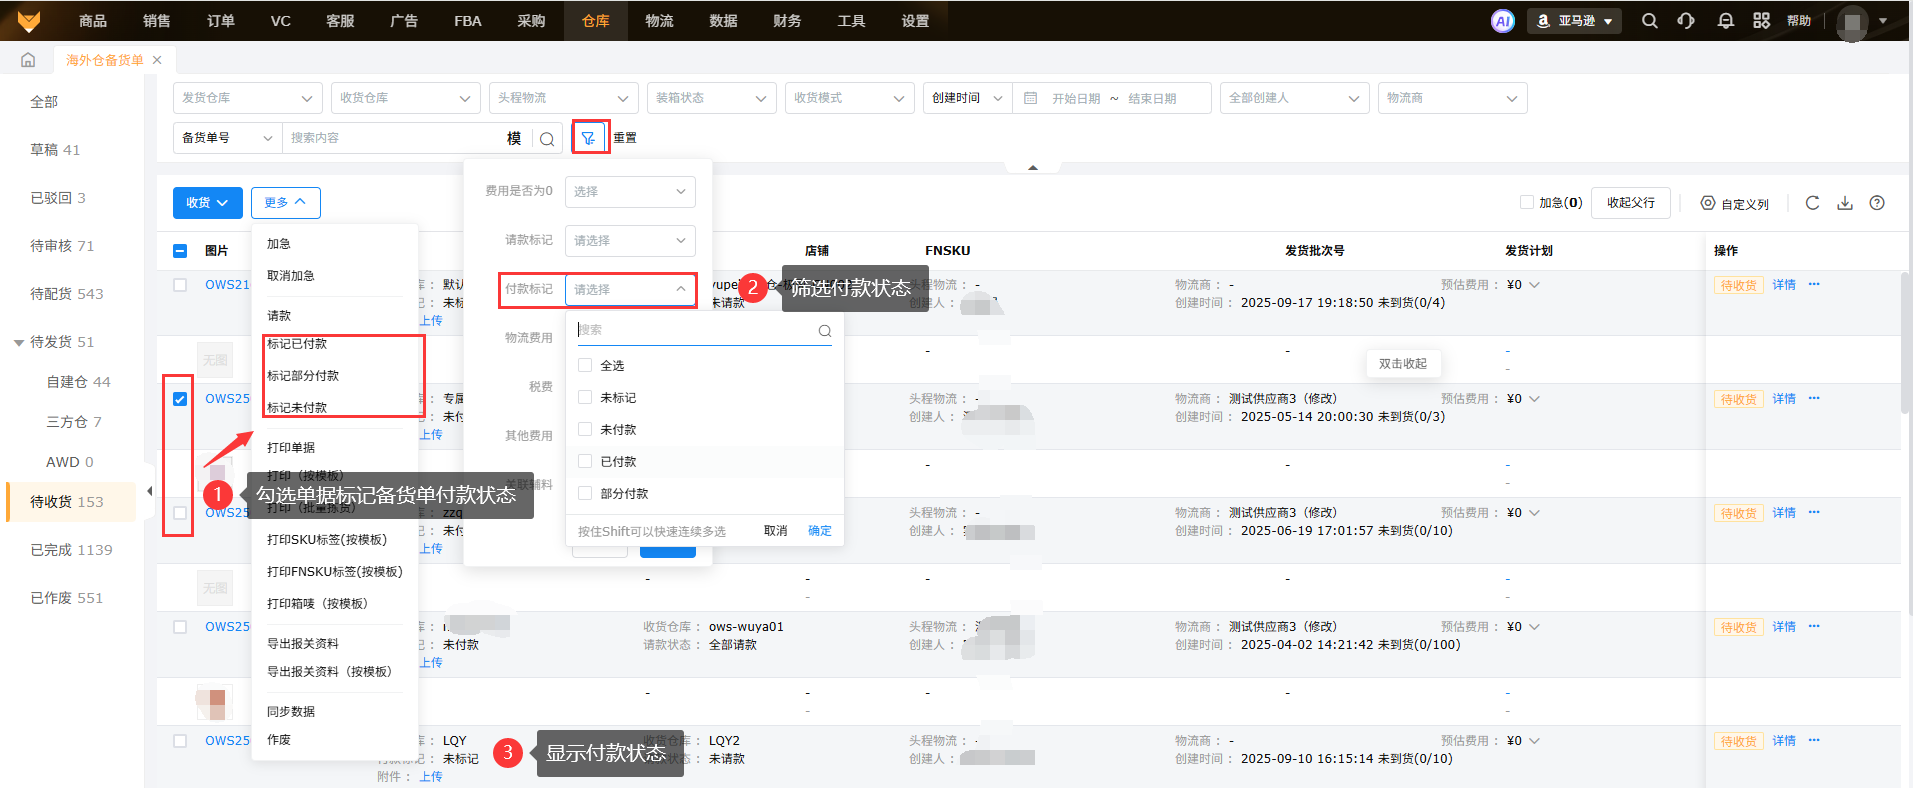This screenshot has height=788, width=1913.
Task: Check the 已付款 option checkbox
Action: (585, 461)
